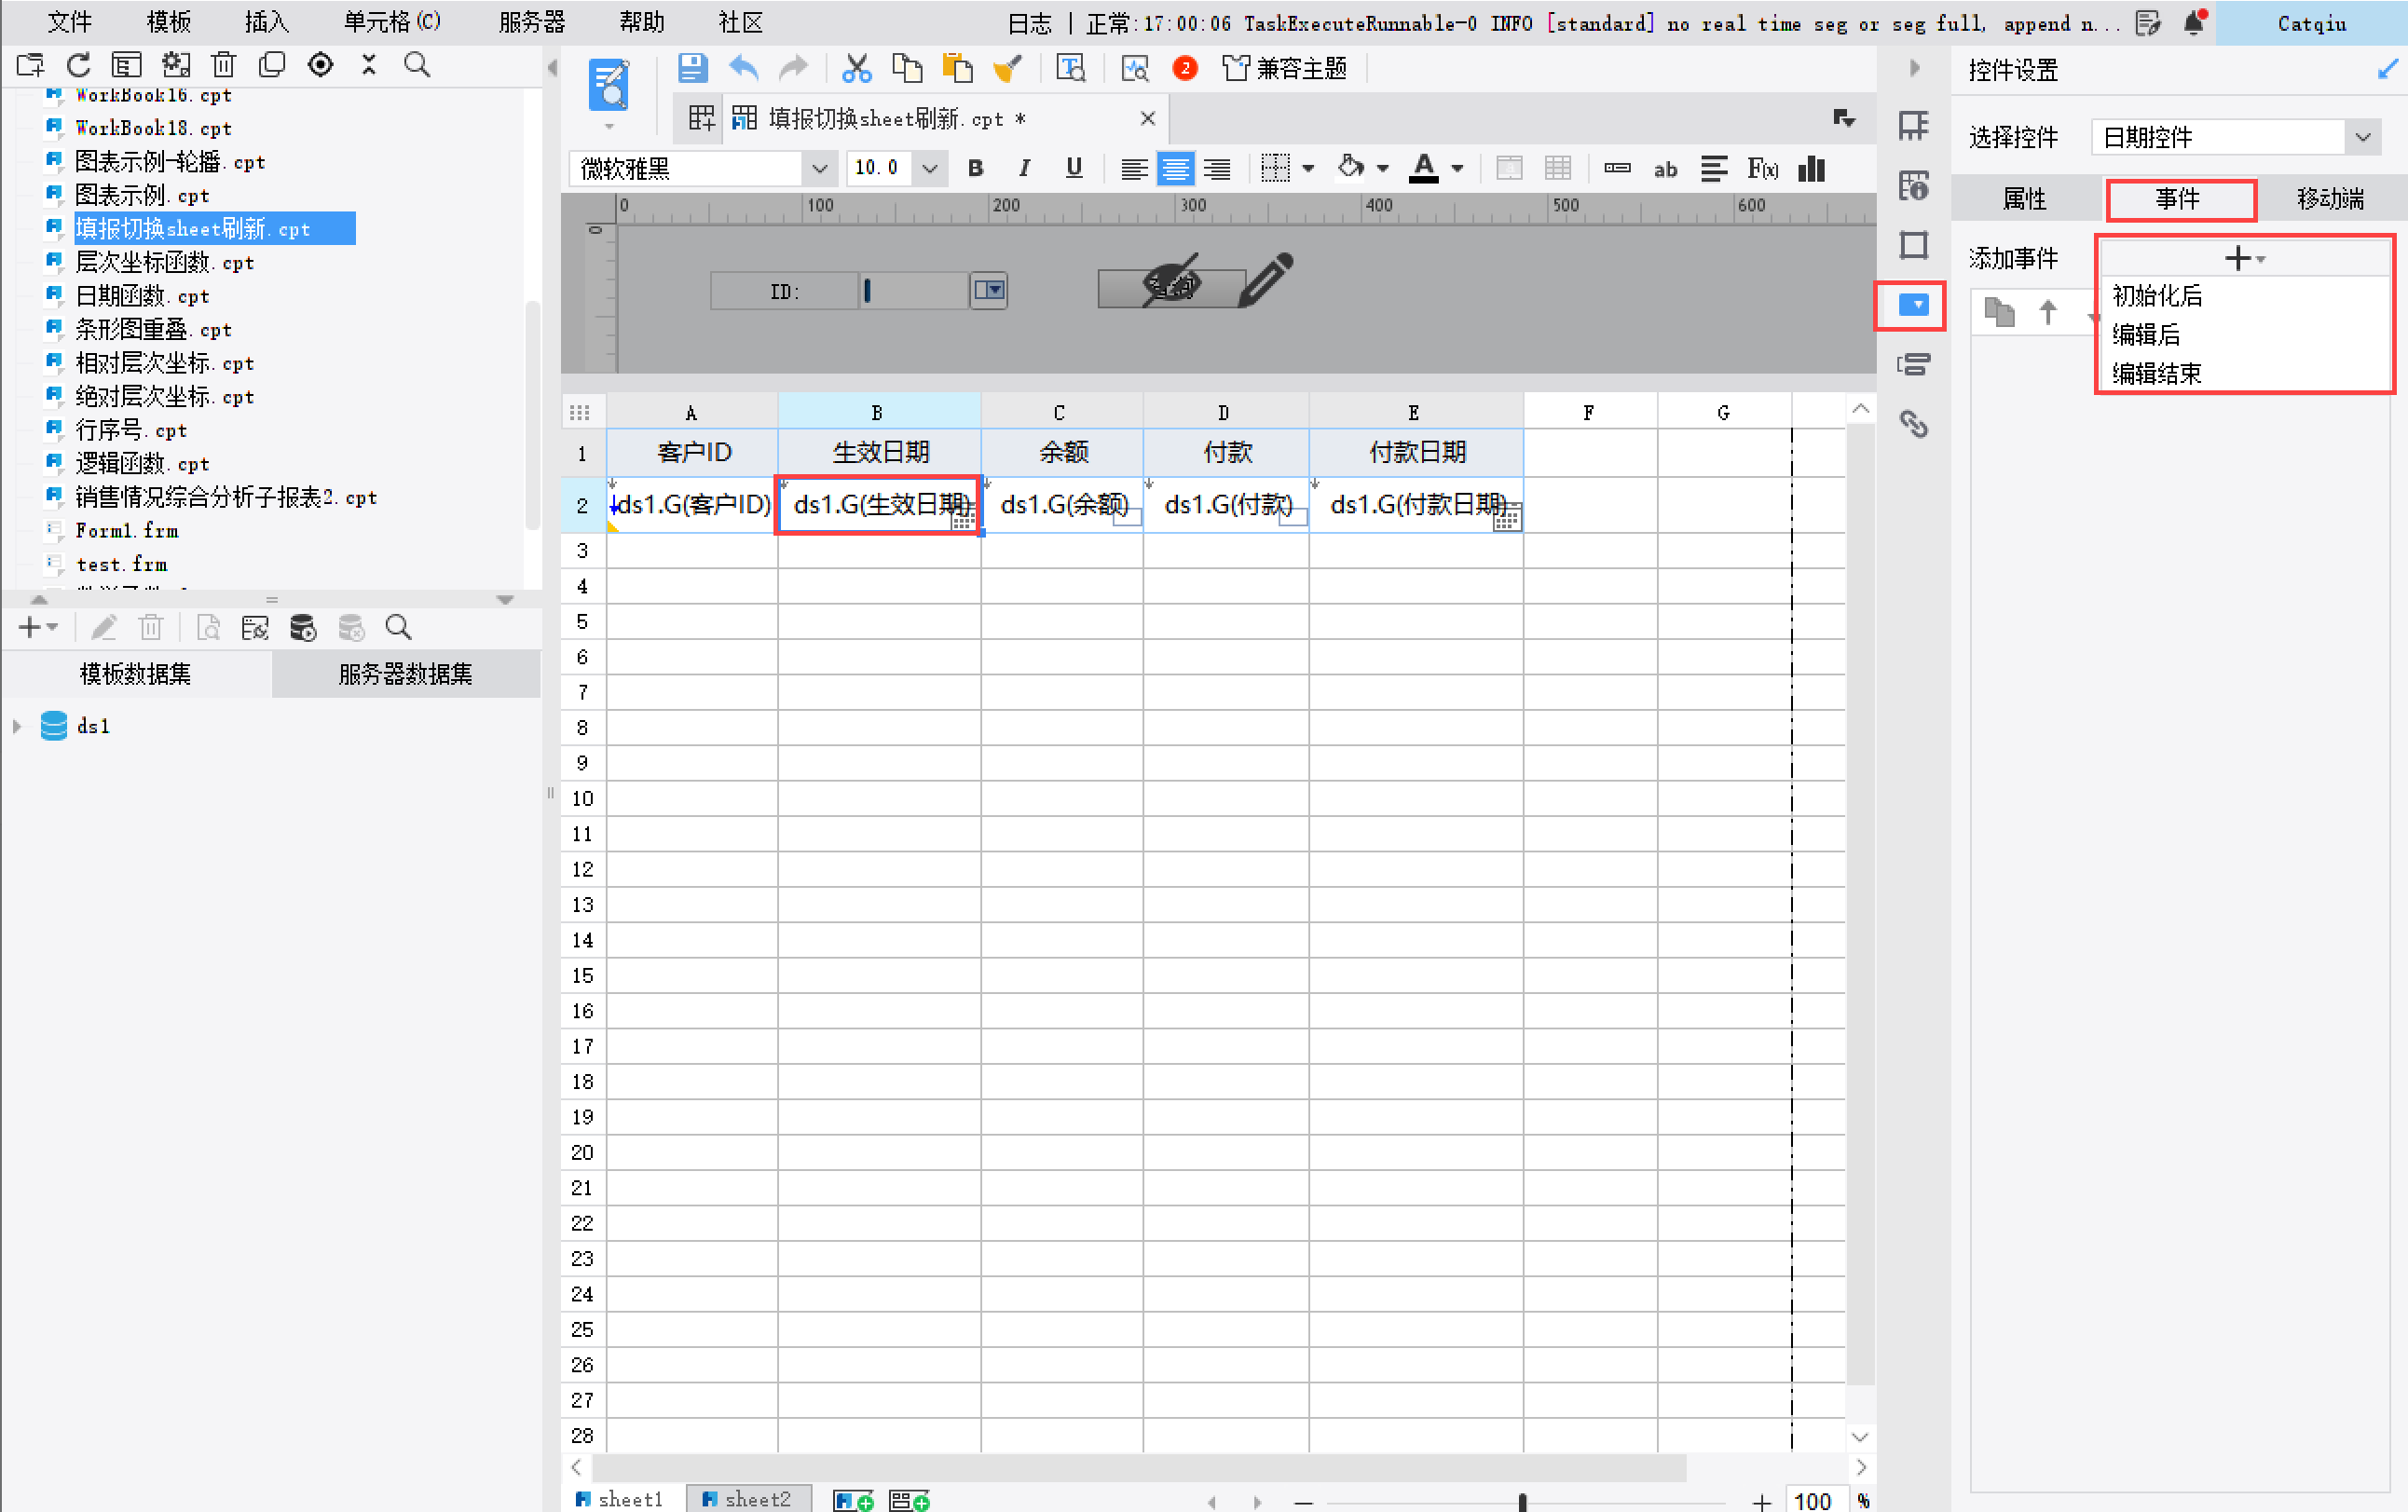The width and height of the screenshot is (2408, 1512).
Task: Open the font color A dropdown arrow
Action: tap(1458, 169)
